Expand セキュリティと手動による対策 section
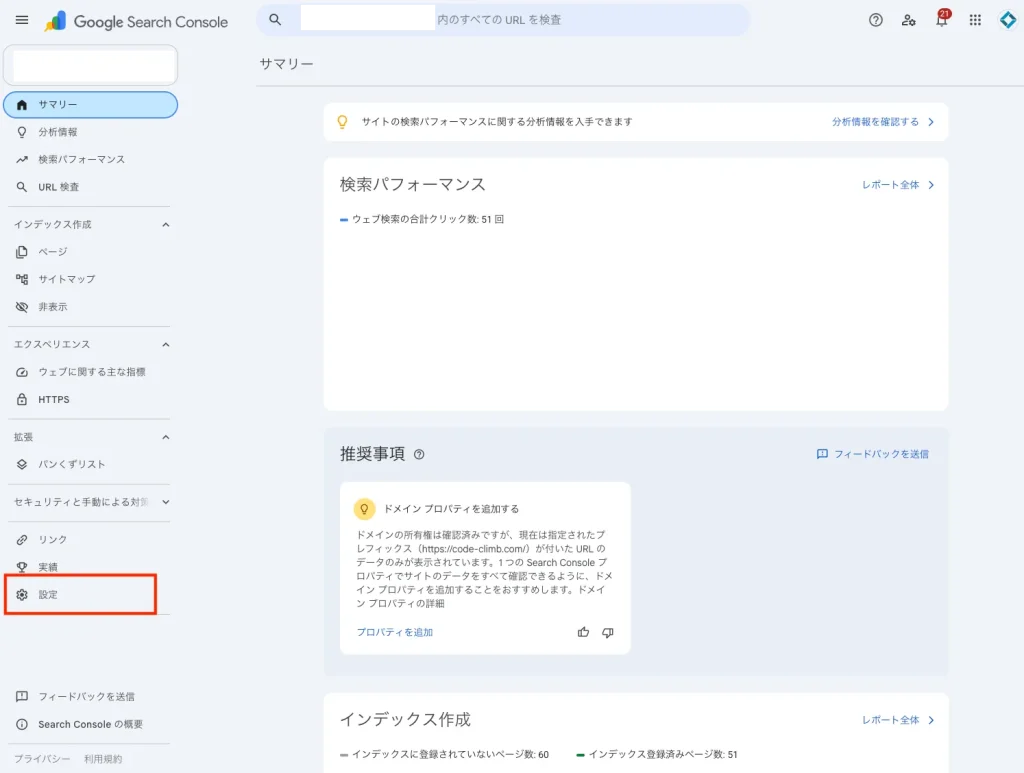Image resolution: width=1024 pixels, height=773 pixels. tap(166, 502)
